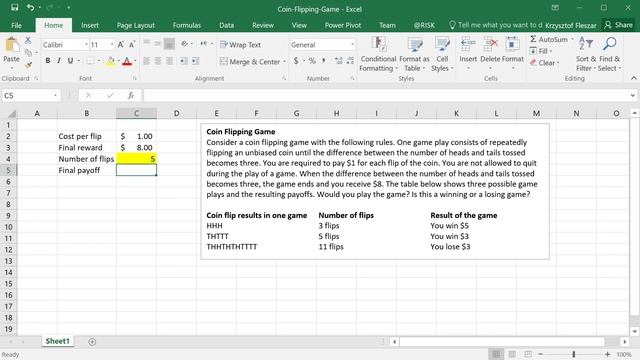Select the Sheet1 tab
Viewport: 640px width, 360px height.
click(58, 341)
